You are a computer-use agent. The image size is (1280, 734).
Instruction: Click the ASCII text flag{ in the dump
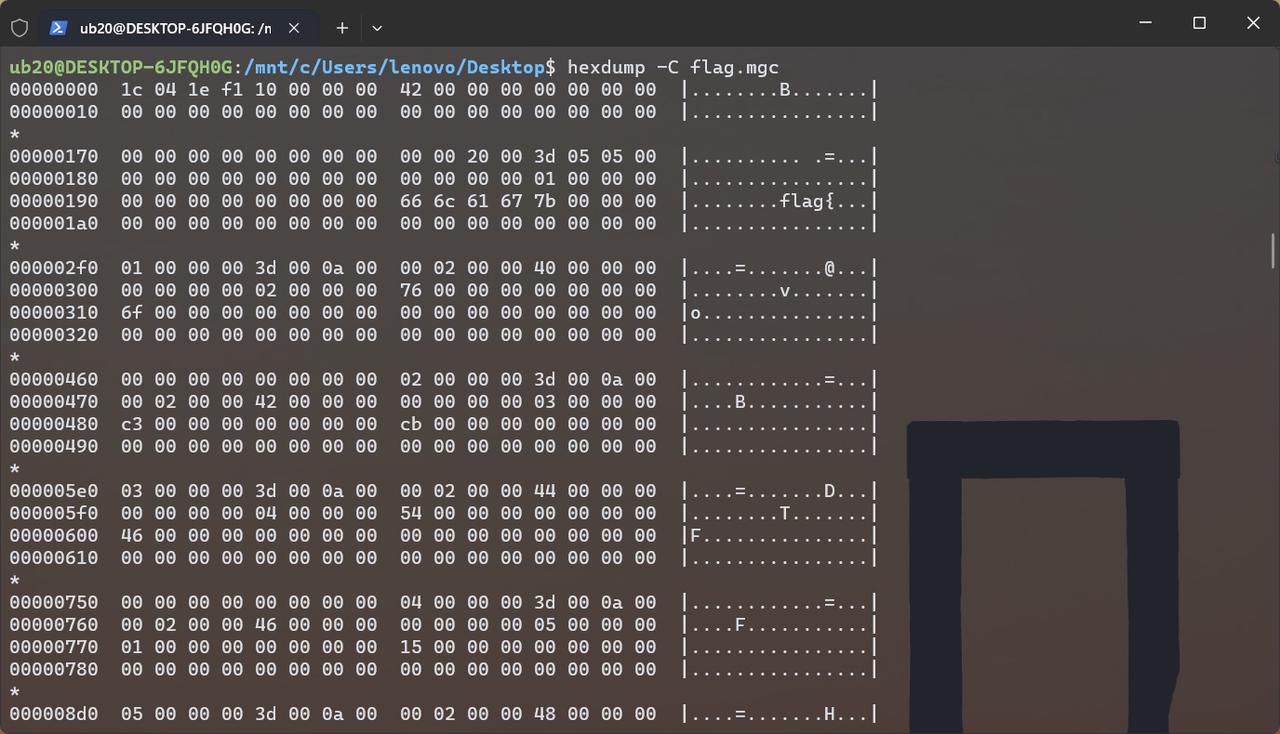click(x=807, y=201)
